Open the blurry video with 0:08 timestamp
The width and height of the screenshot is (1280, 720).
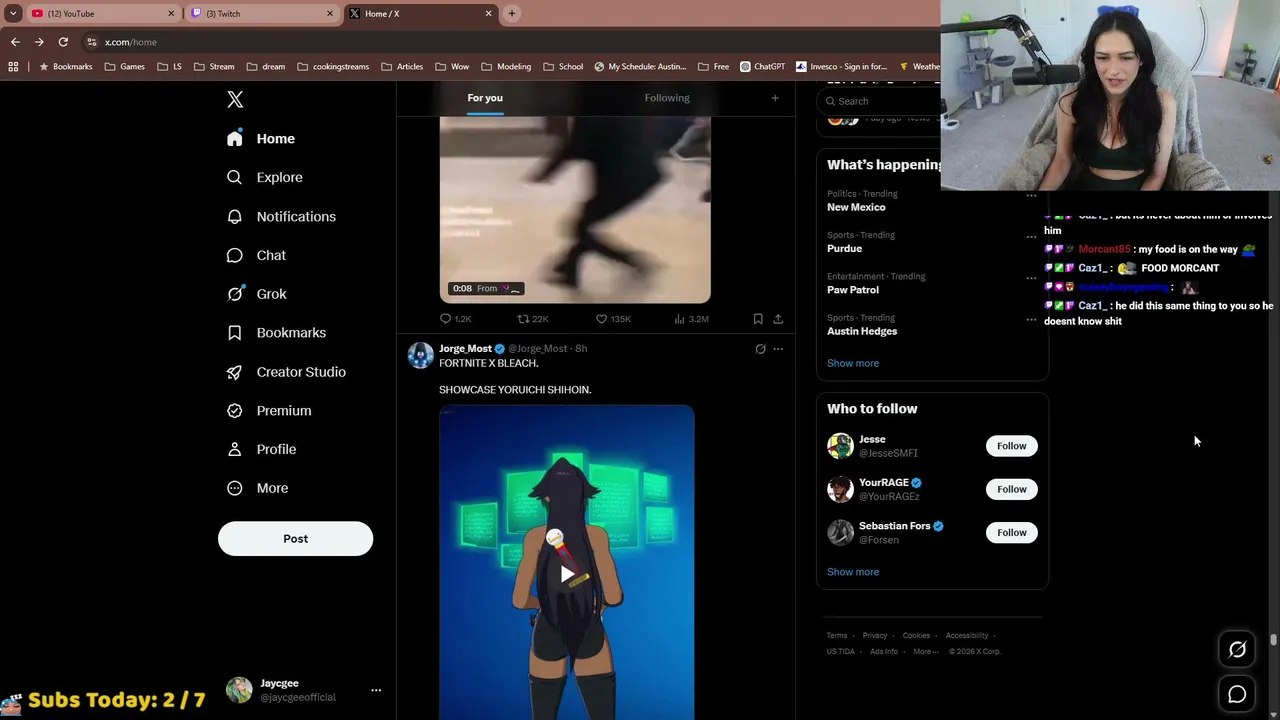[575, 209]
